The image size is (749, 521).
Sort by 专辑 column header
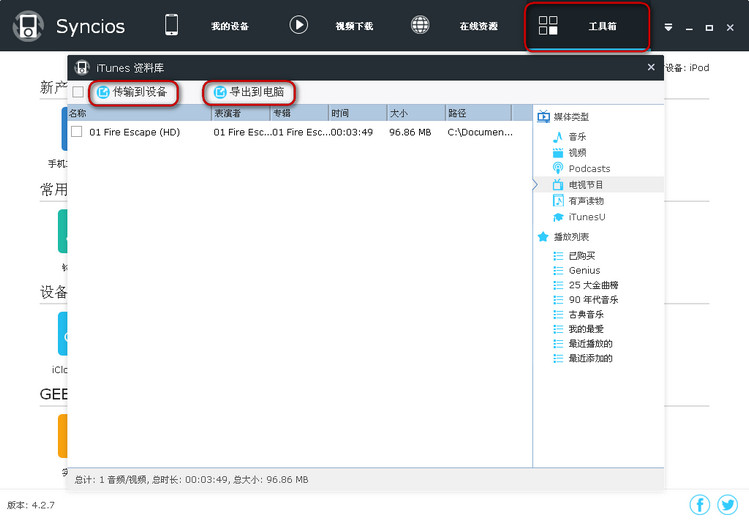pyautogui.click(x=300, y=113)
